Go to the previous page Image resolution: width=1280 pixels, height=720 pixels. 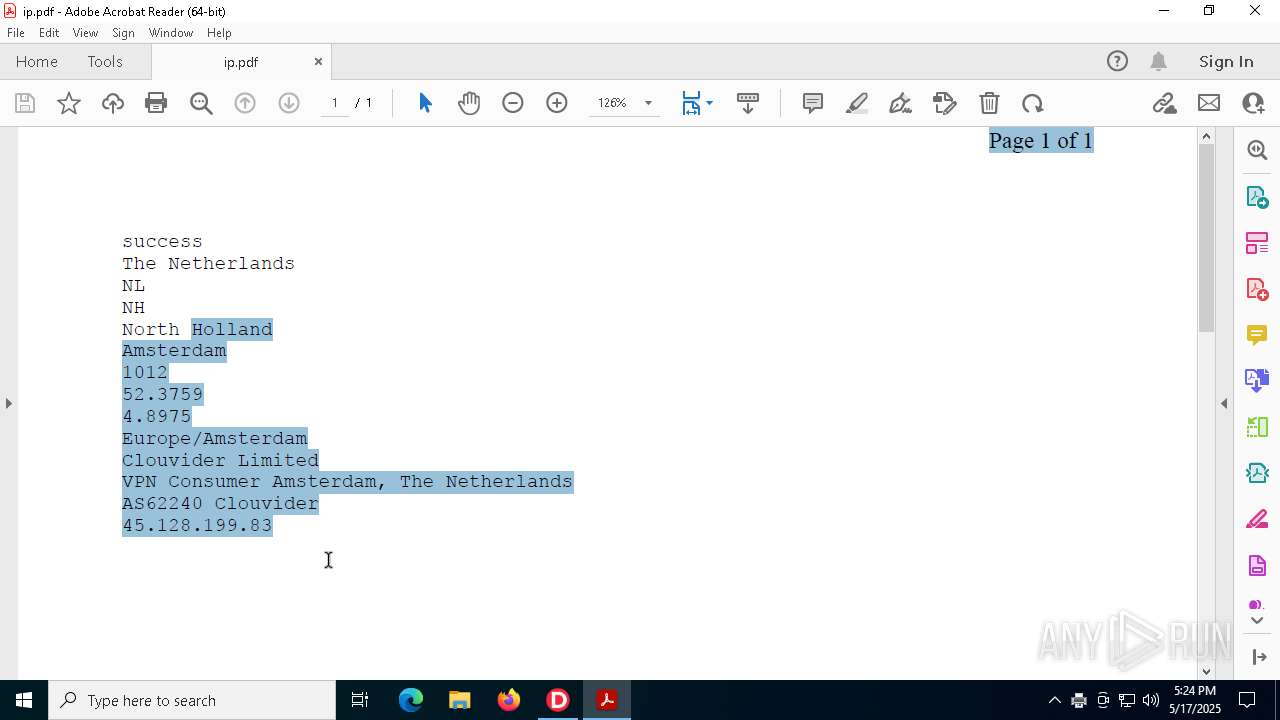pyautogui.click(x=245, y=103)
